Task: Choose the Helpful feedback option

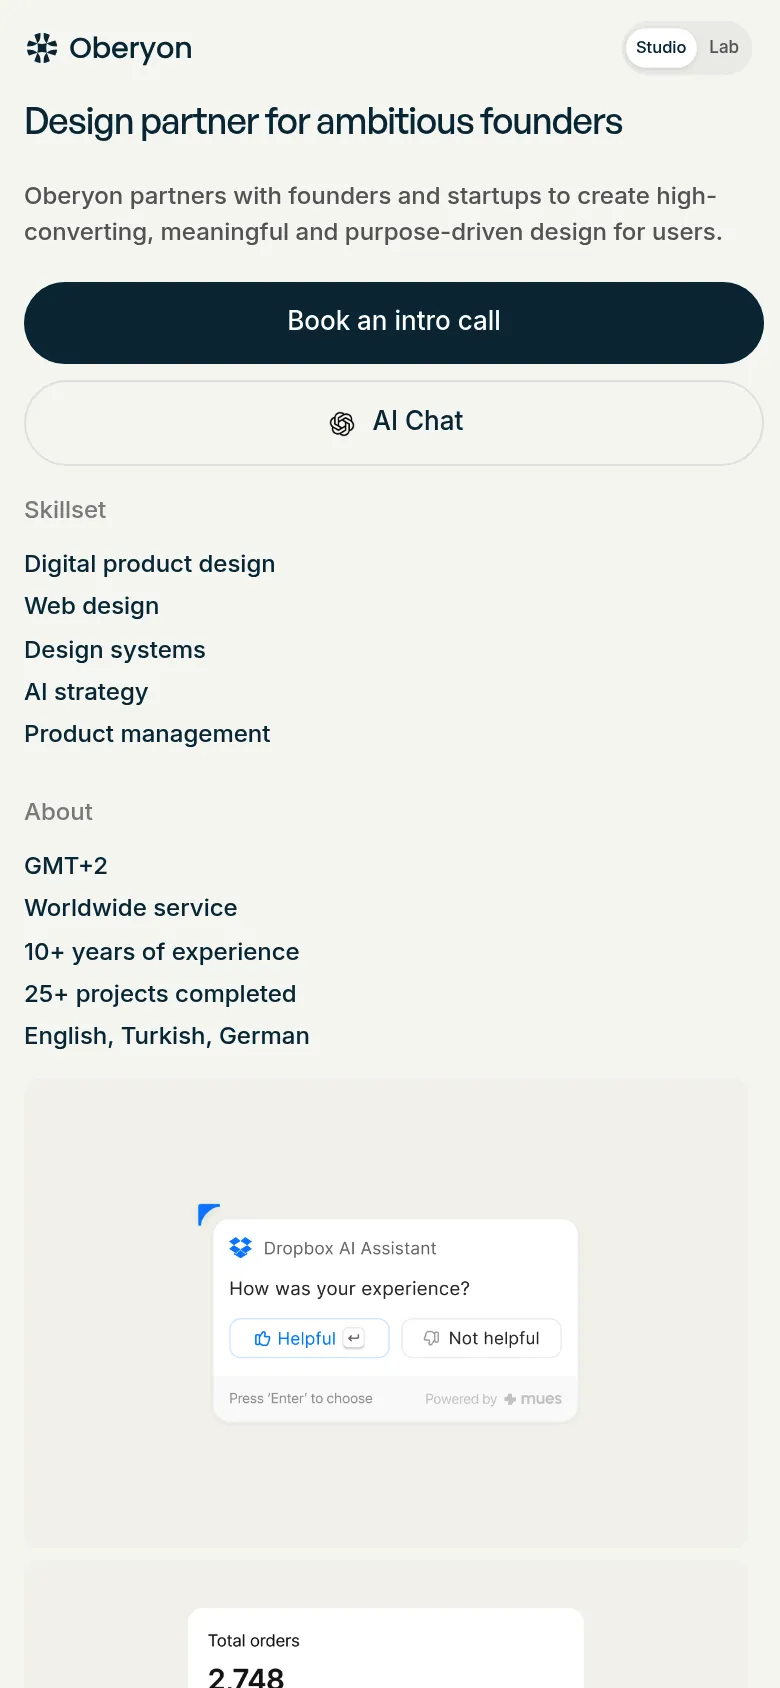Action: 309,1338
